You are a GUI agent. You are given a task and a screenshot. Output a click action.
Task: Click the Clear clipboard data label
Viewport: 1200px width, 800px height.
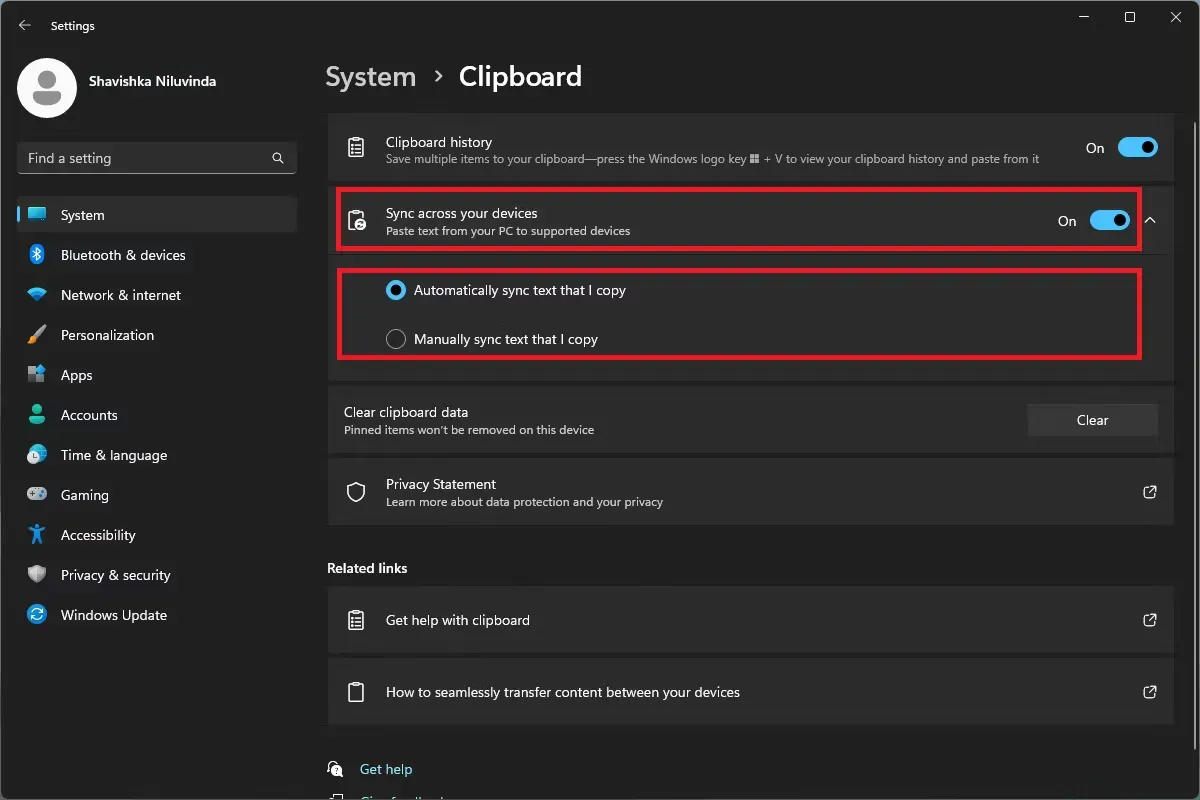point(406,412)
